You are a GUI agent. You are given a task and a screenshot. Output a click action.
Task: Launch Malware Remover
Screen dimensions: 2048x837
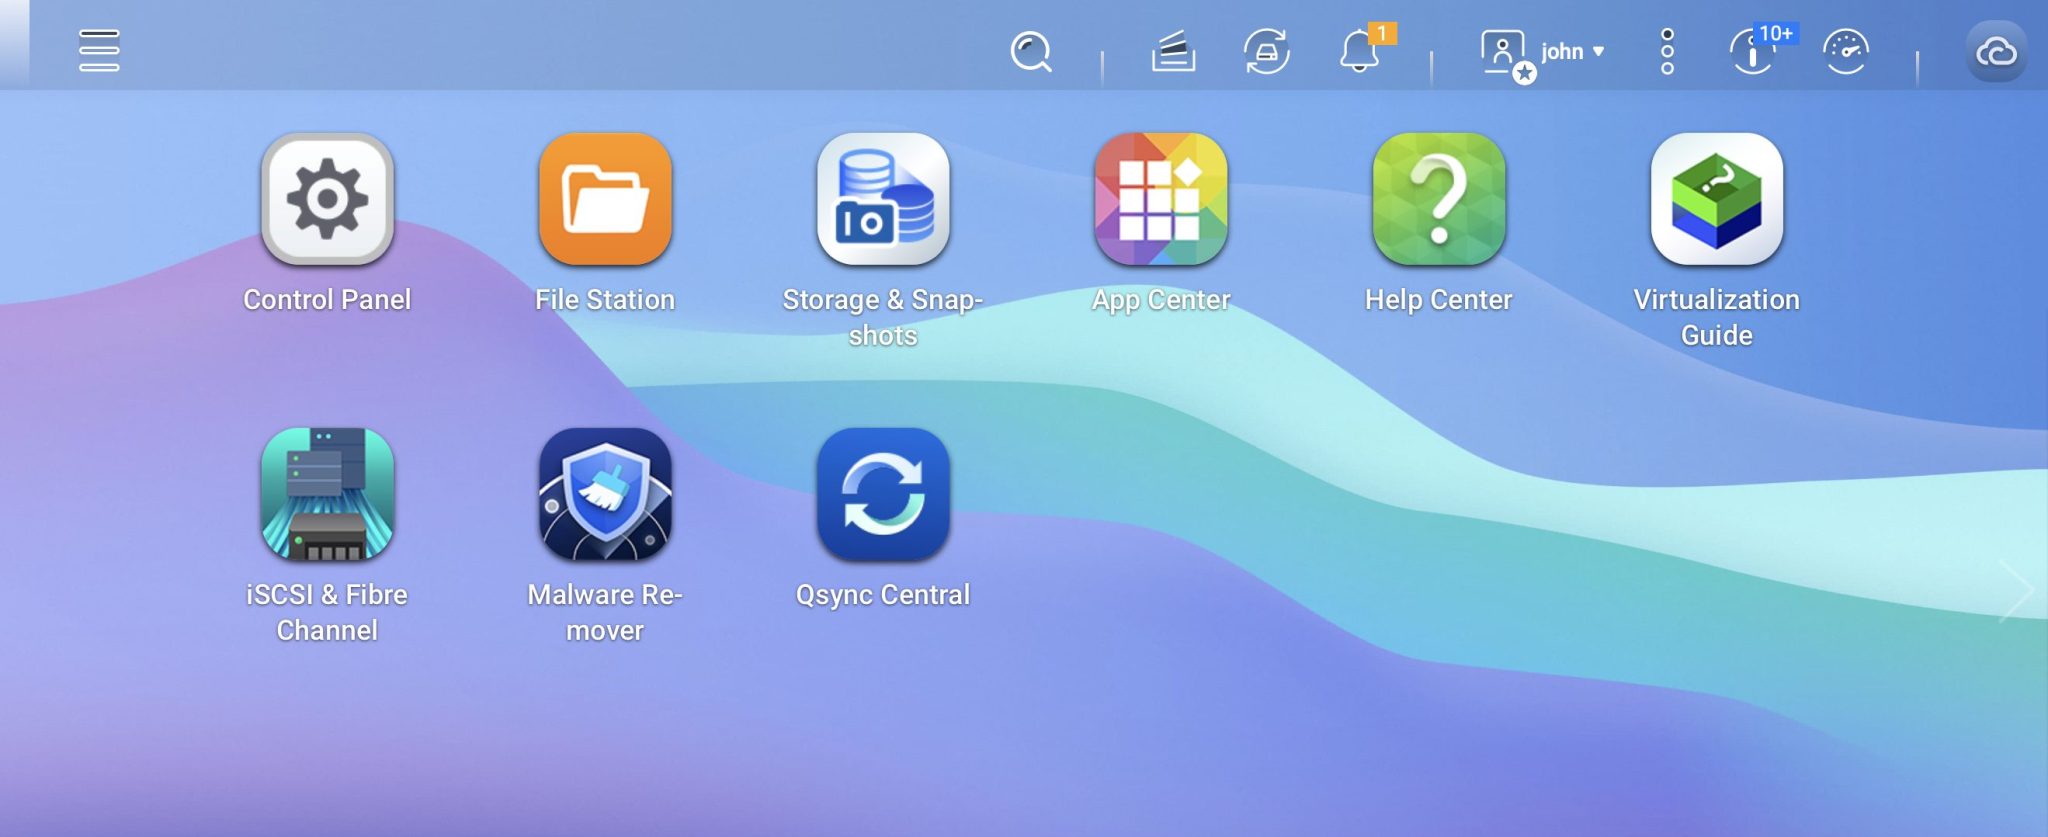point(605,494)
